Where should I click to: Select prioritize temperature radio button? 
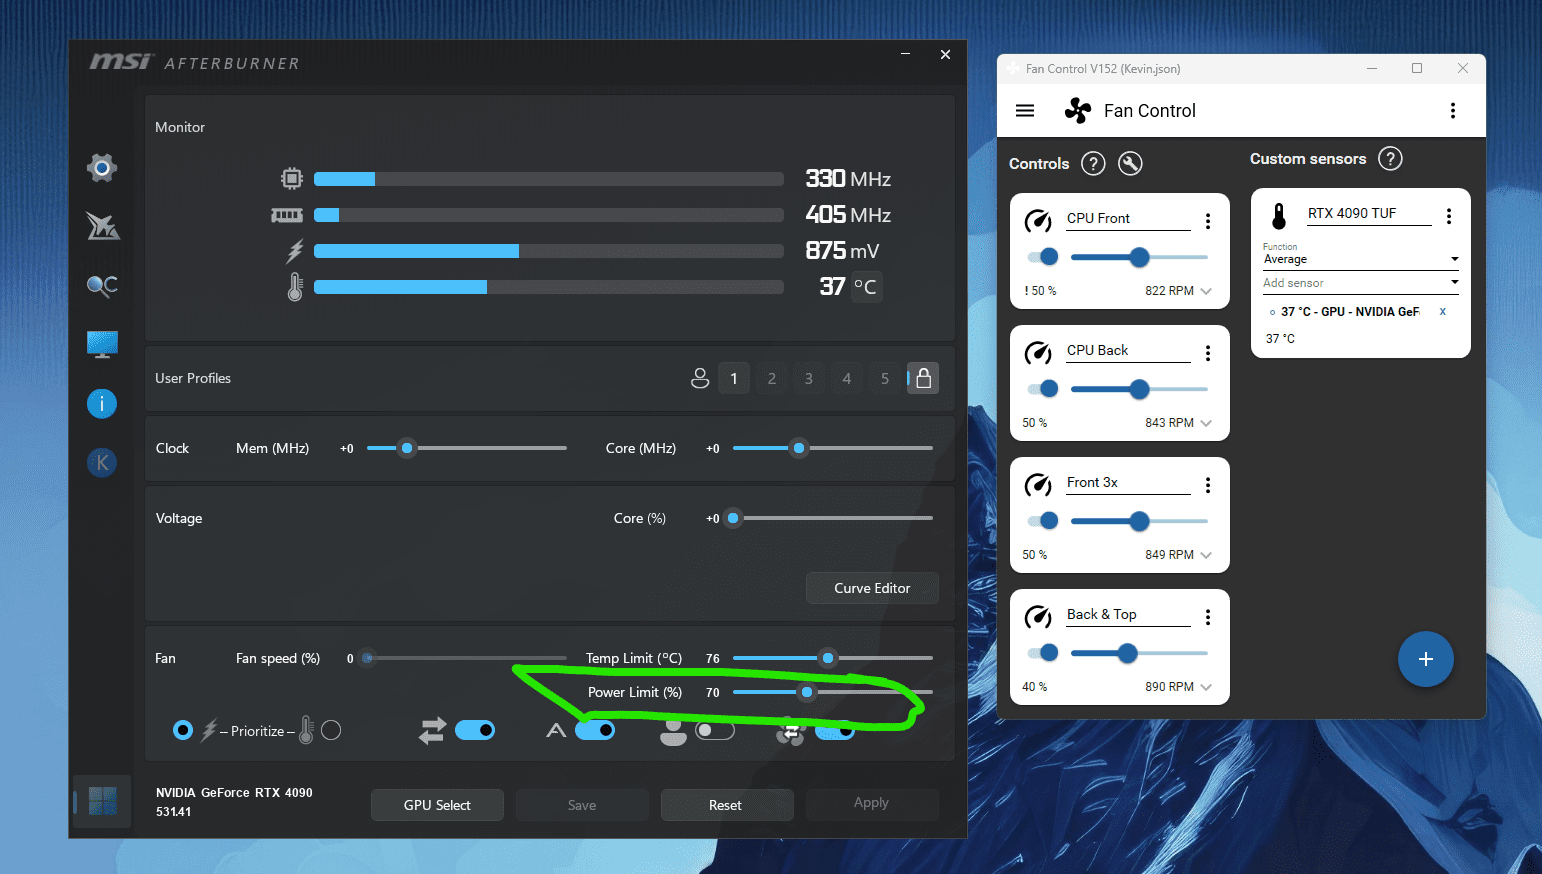[331, 730]
